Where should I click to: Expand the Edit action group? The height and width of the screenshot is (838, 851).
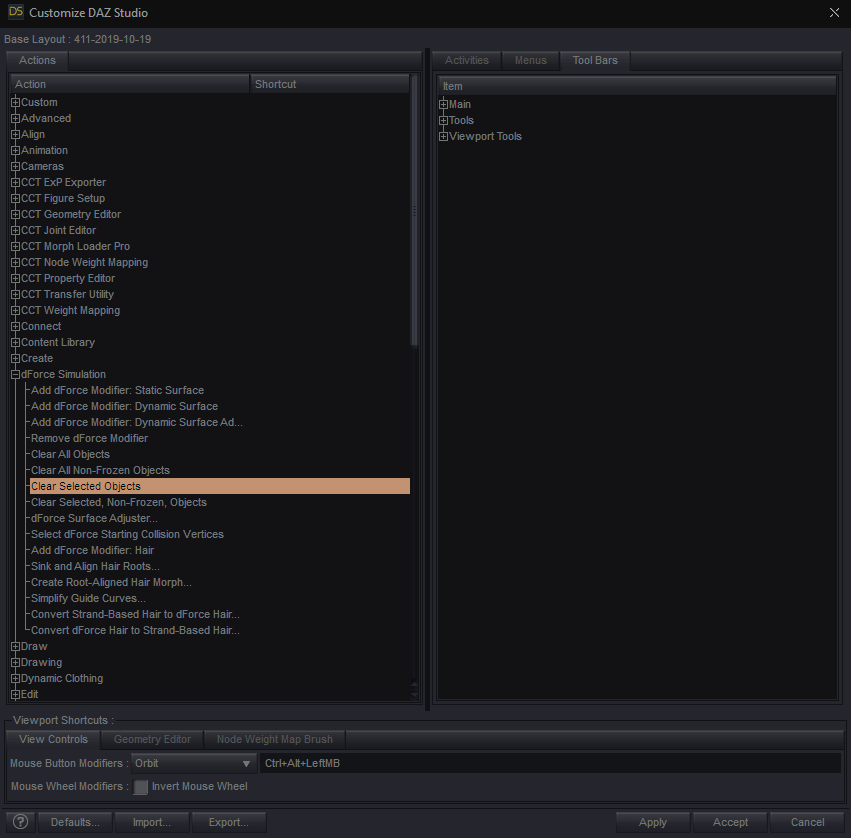pos(16,694)
